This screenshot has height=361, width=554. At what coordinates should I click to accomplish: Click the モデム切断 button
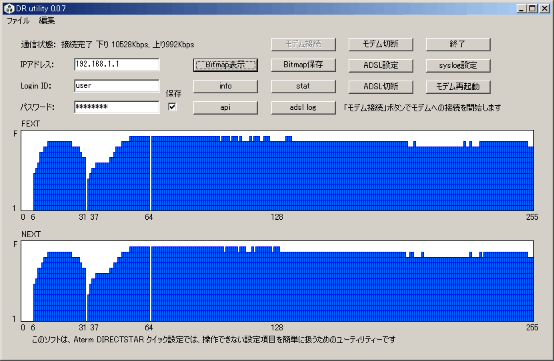click(381, 44)
